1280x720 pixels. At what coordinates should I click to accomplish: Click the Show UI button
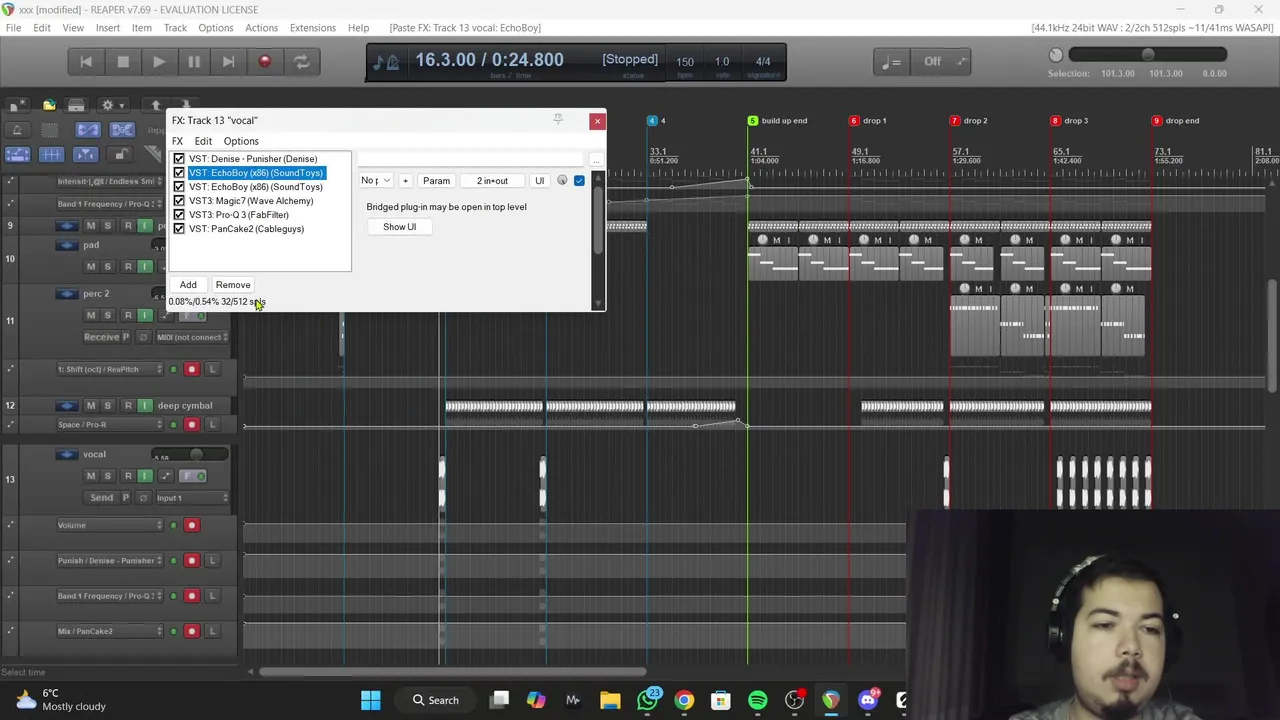click(x=399, y=227)
